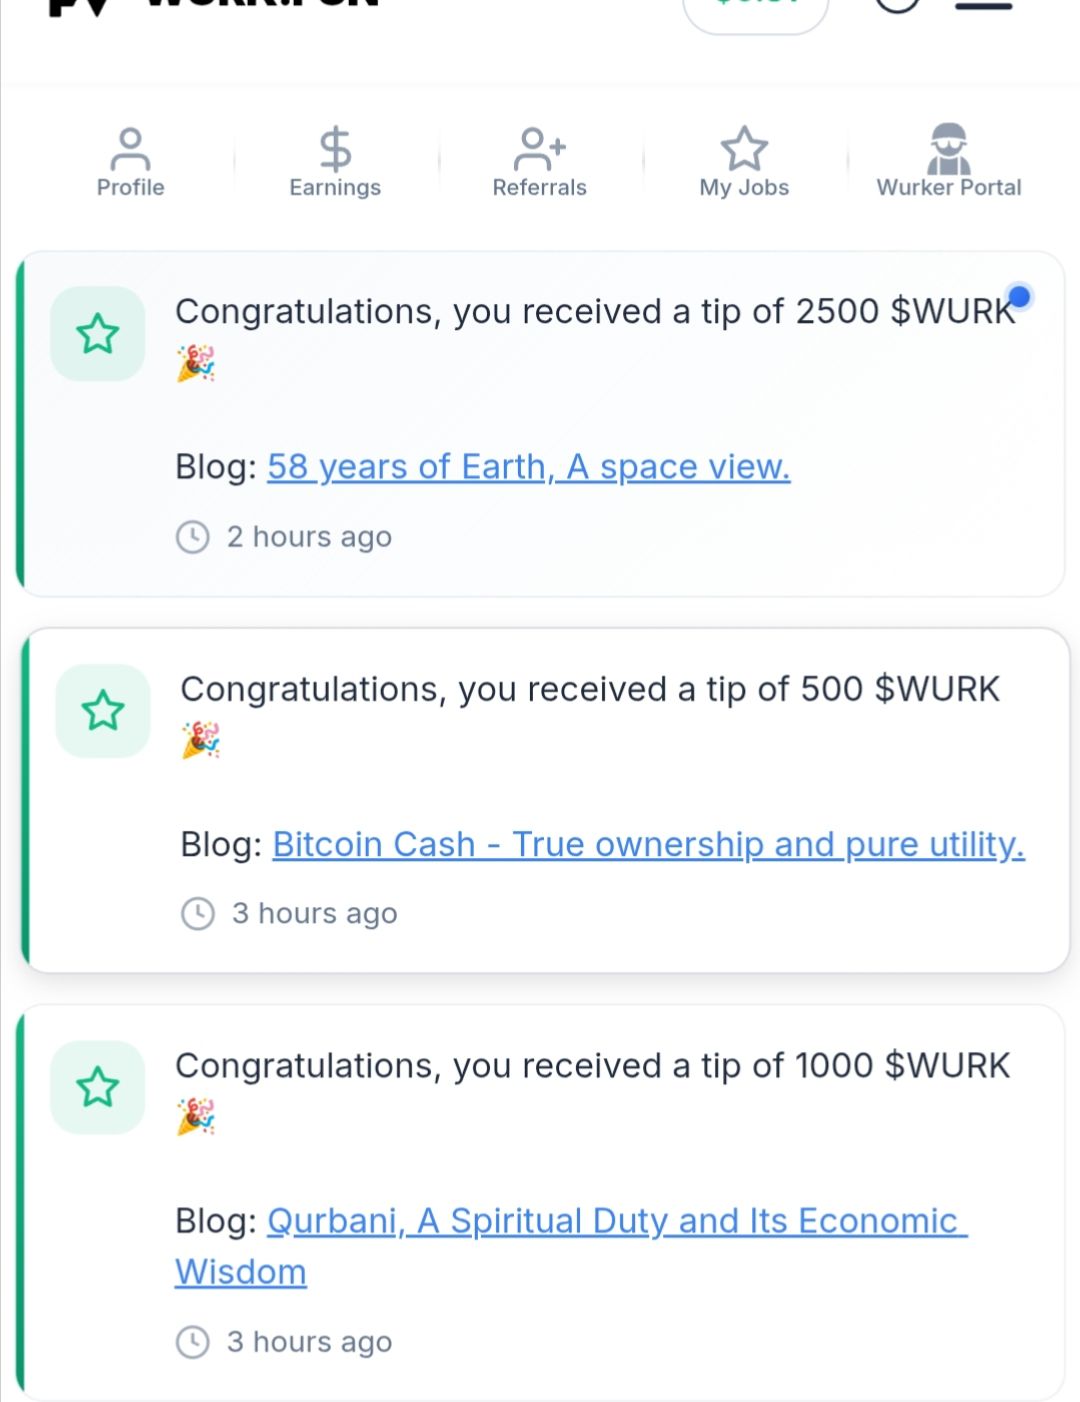This screenshot has width=1080, height=1402.
Task: Select the My Jobs star icon
Action: click(x=744, y=149)
